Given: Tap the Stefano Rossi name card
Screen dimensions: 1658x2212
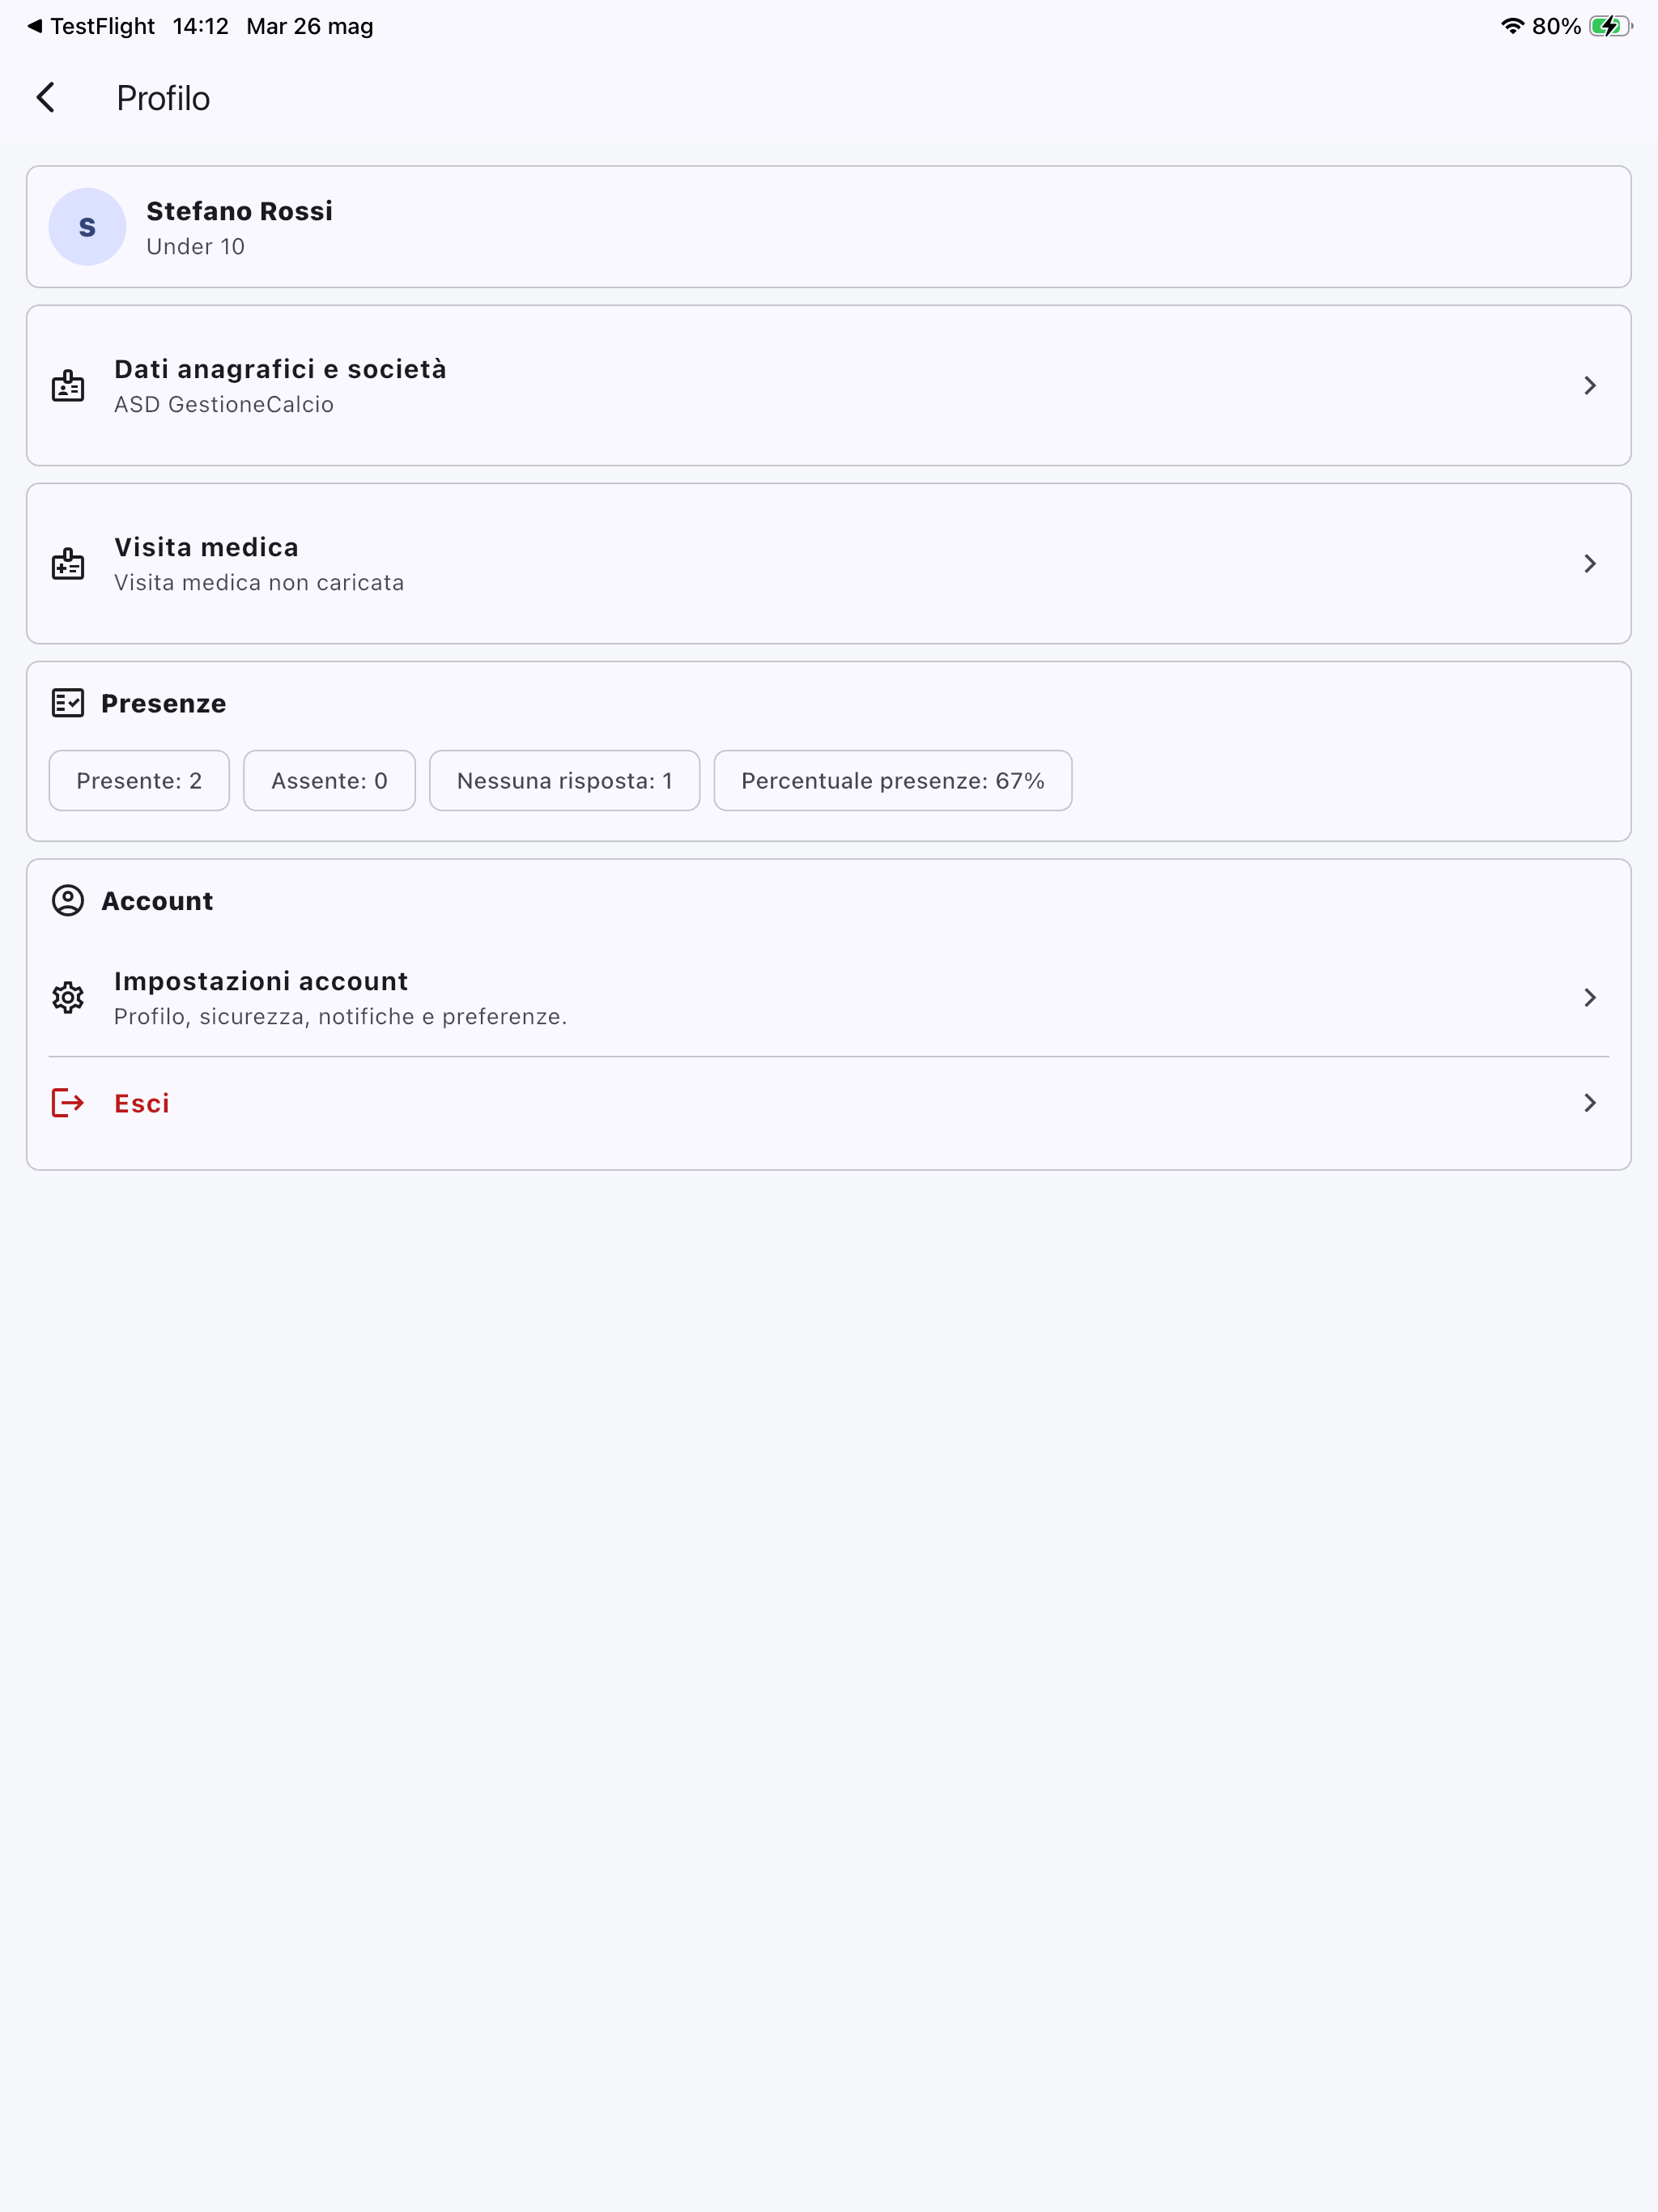Looking at the screenshot, I should point(829,227).
